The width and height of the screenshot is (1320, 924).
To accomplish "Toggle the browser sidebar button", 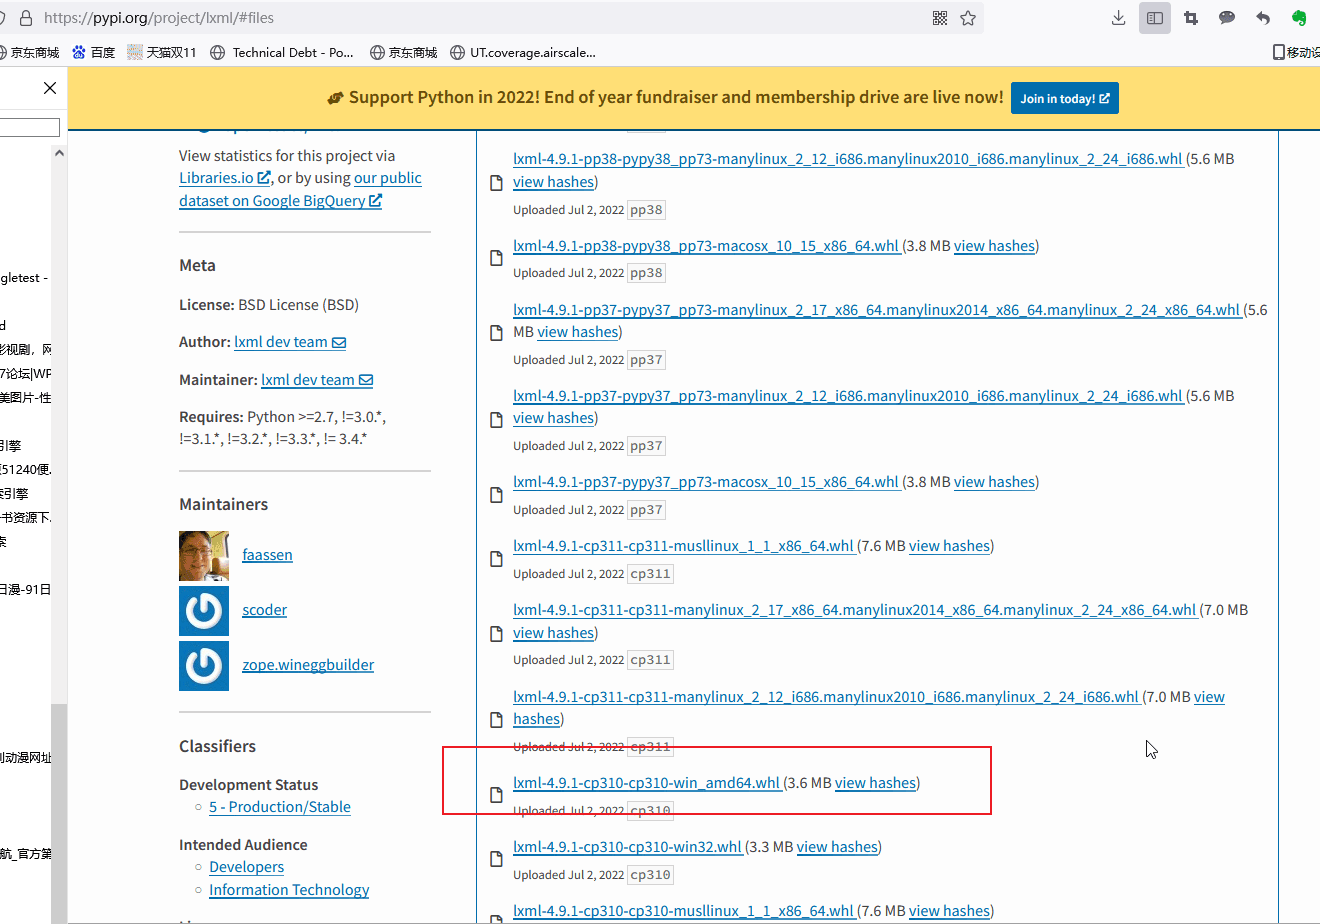I will point(1155,18).
